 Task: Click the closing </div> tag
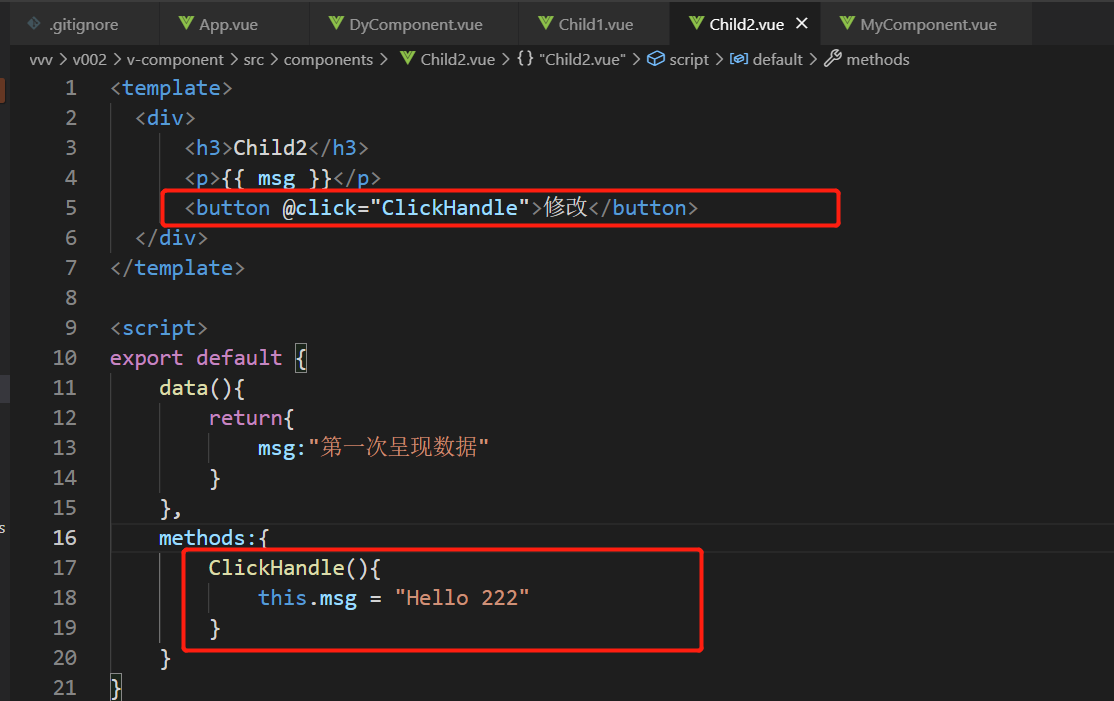171,238
